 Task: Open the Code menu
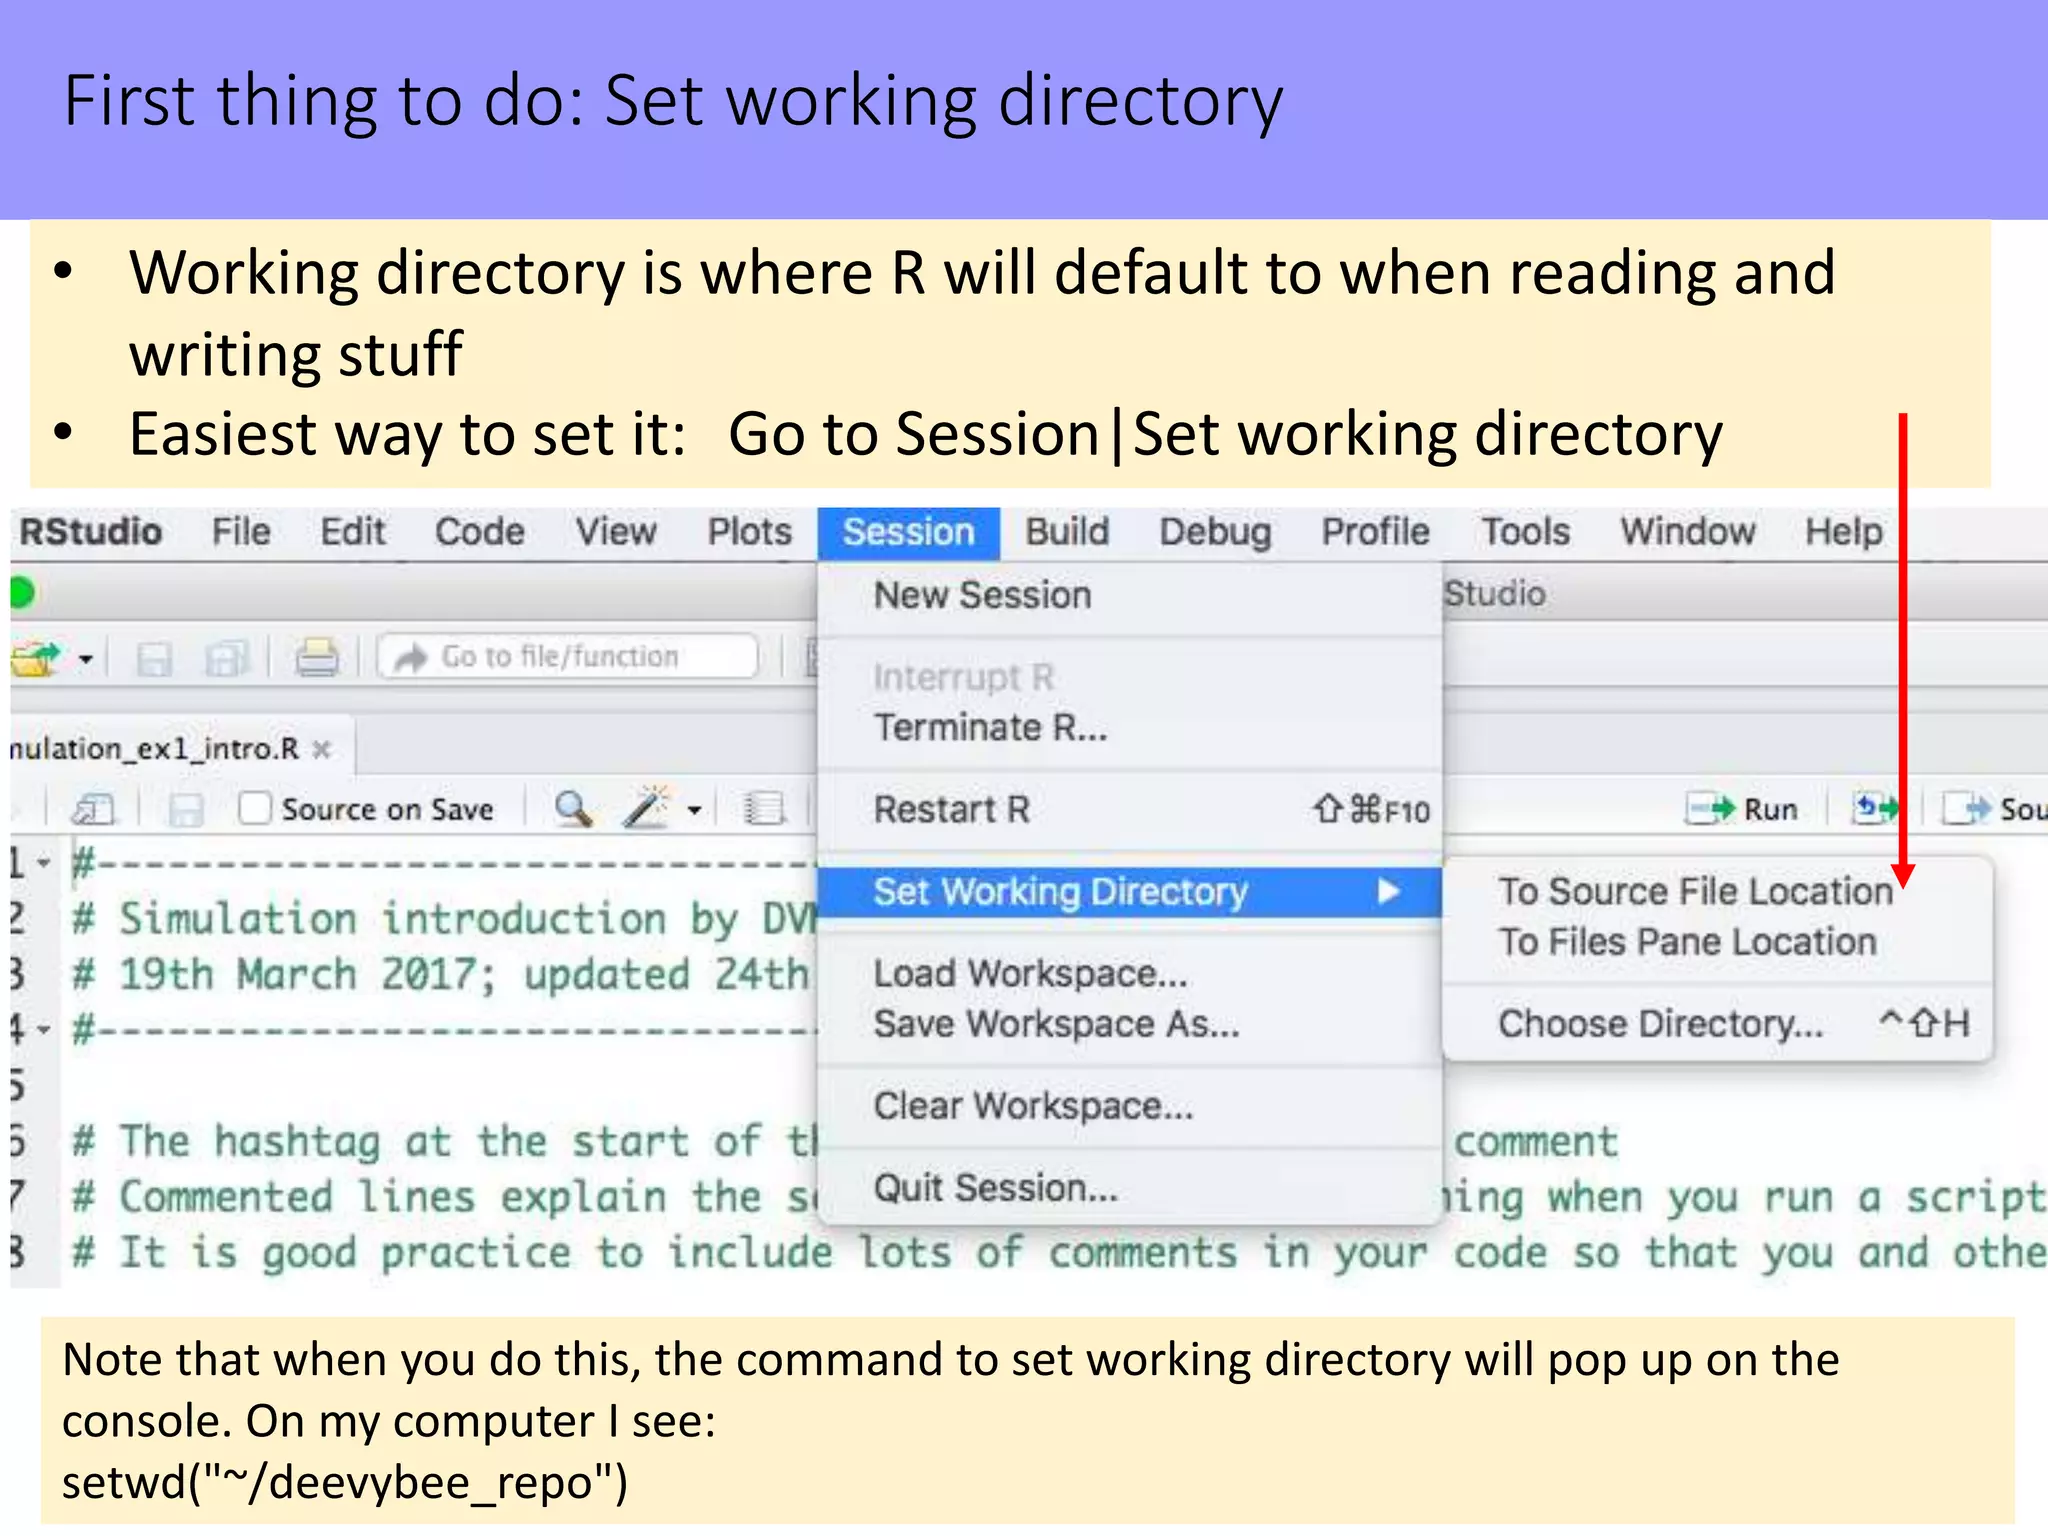[x=479, y=532]
